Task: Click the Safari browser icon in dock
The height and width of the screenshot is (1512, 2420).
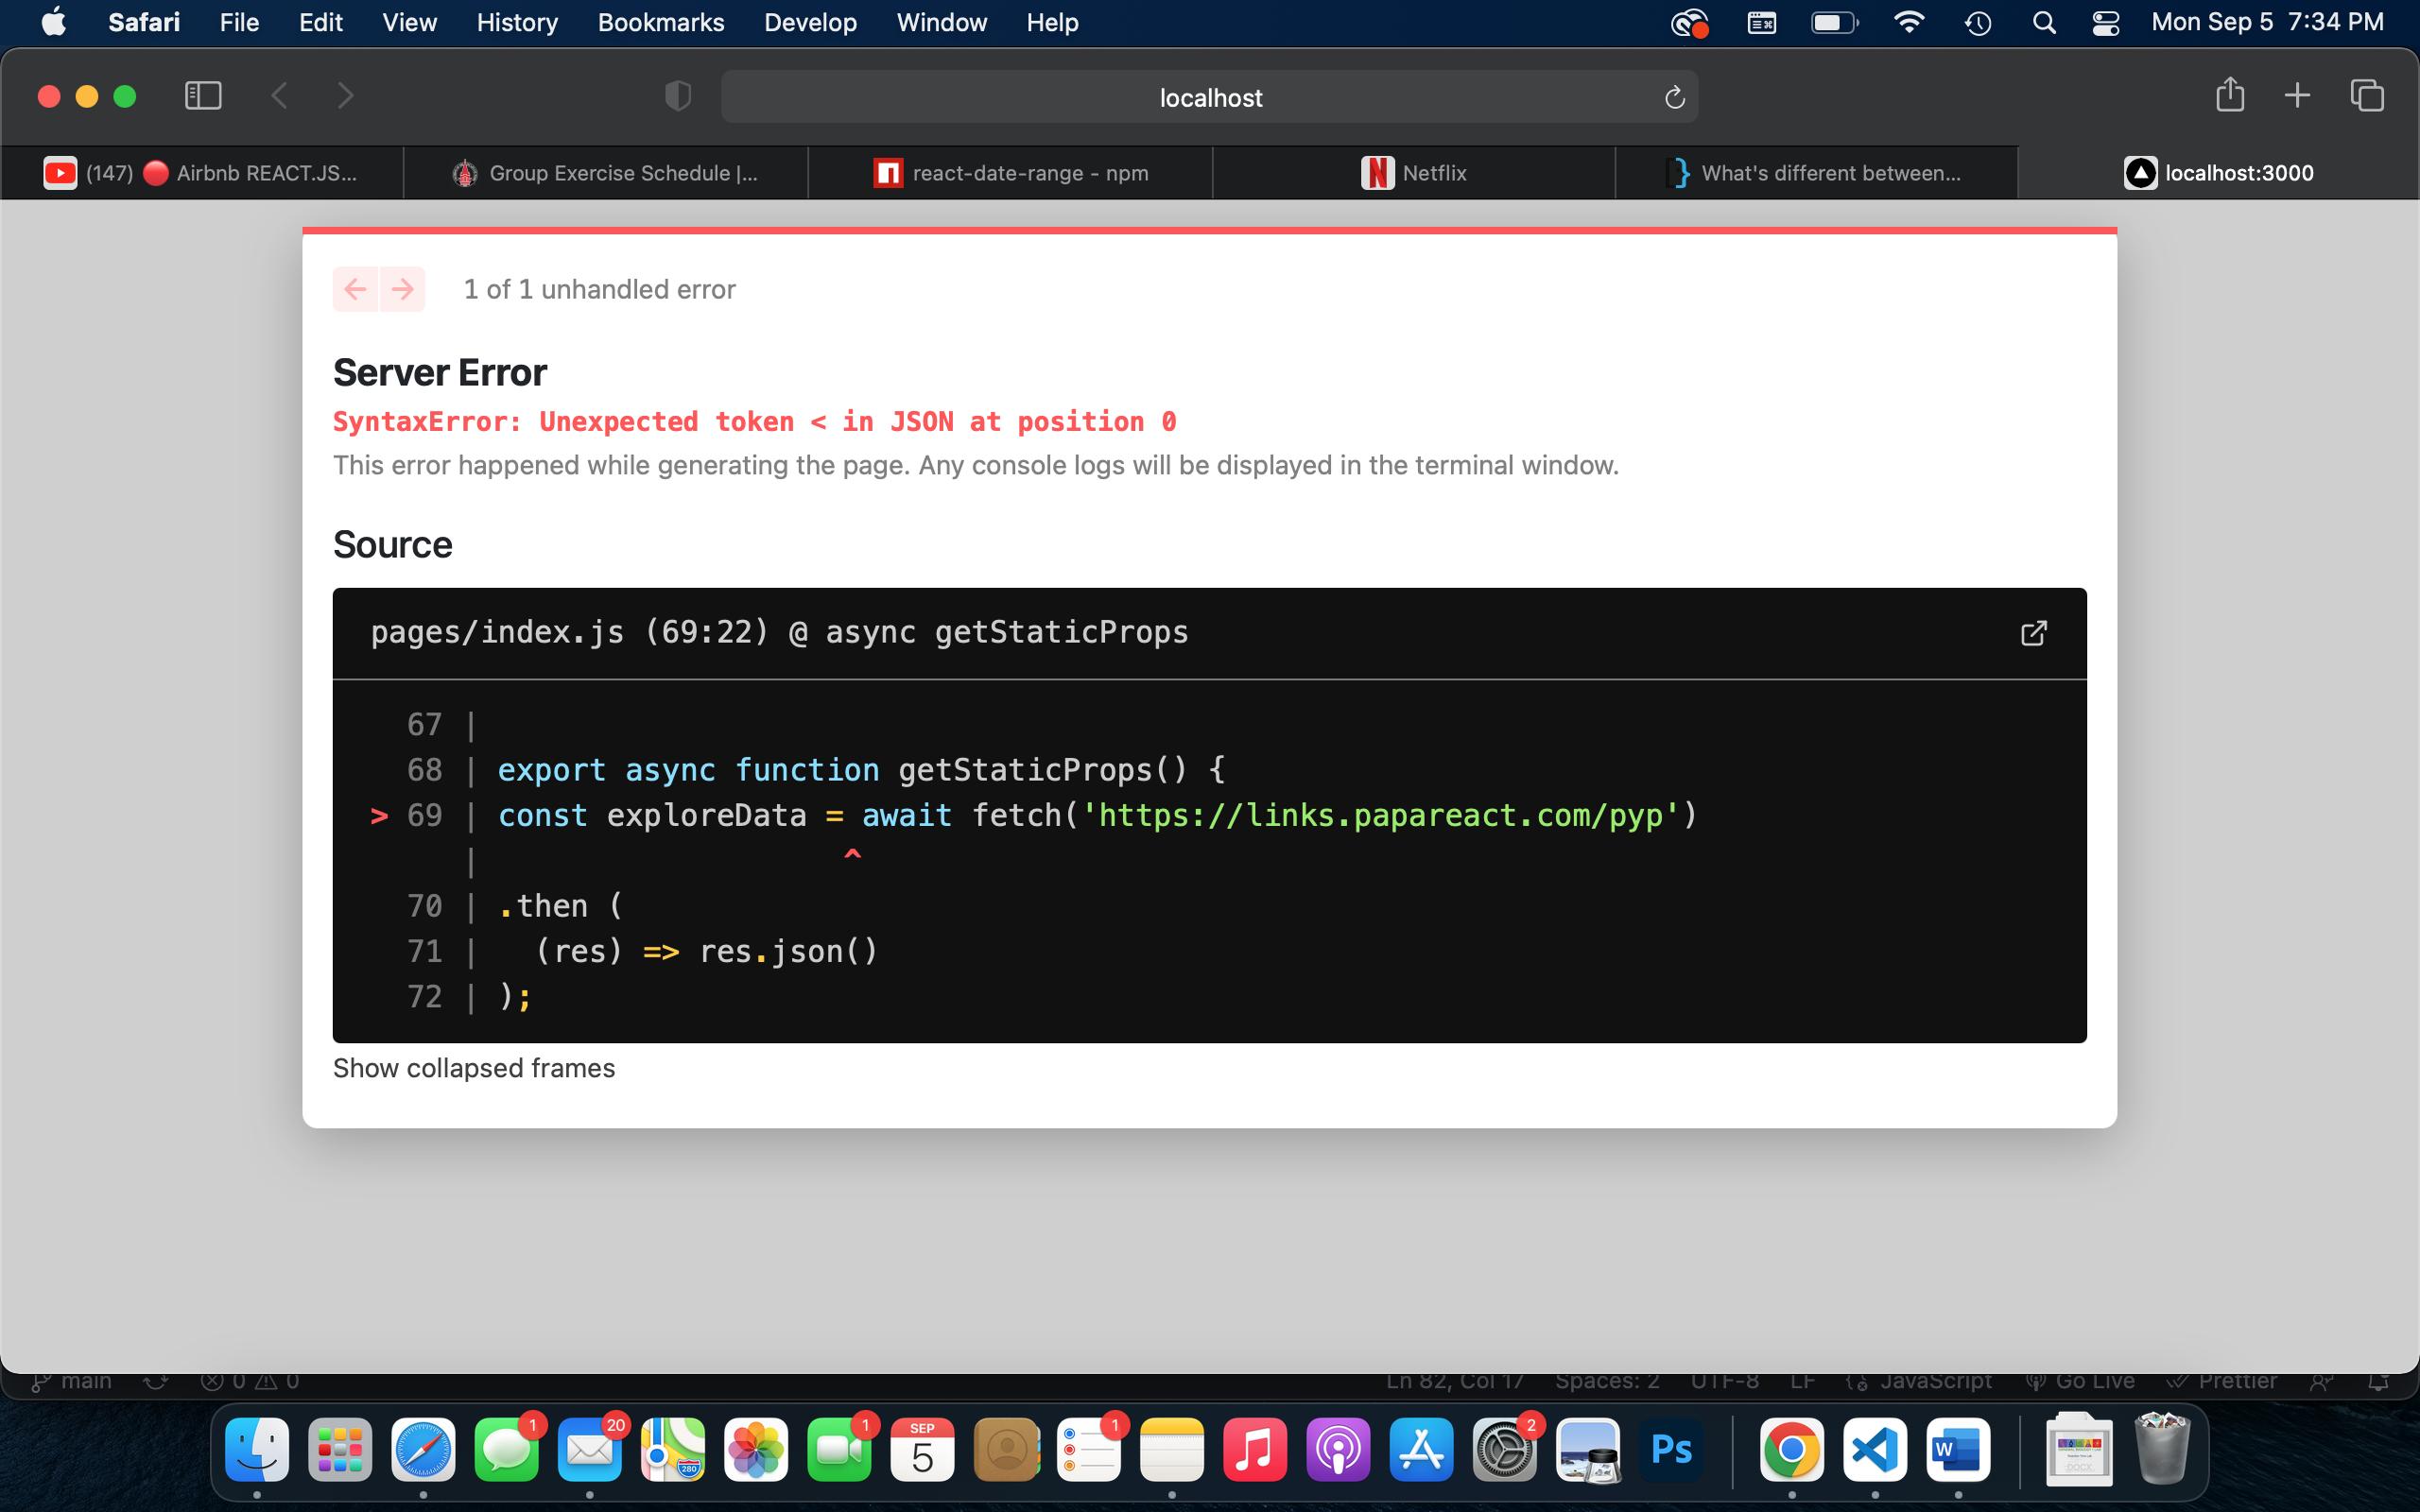Action: point(423,1460)
